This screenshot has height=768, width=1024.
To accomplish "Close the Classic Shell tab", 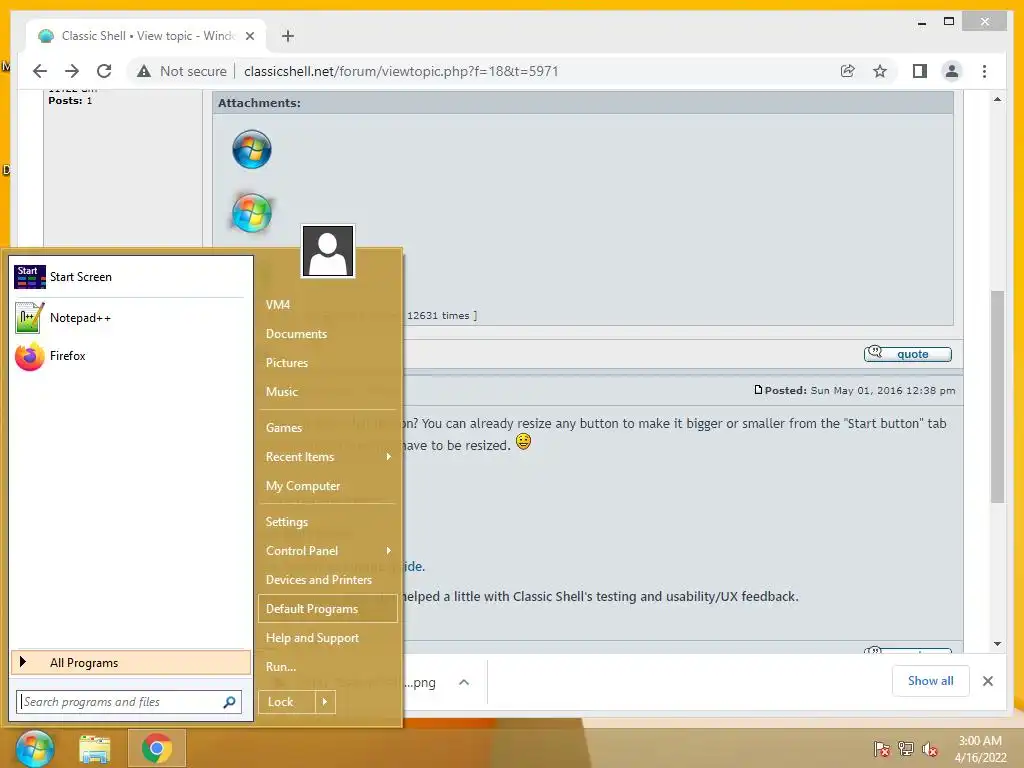I will (249, 36).
